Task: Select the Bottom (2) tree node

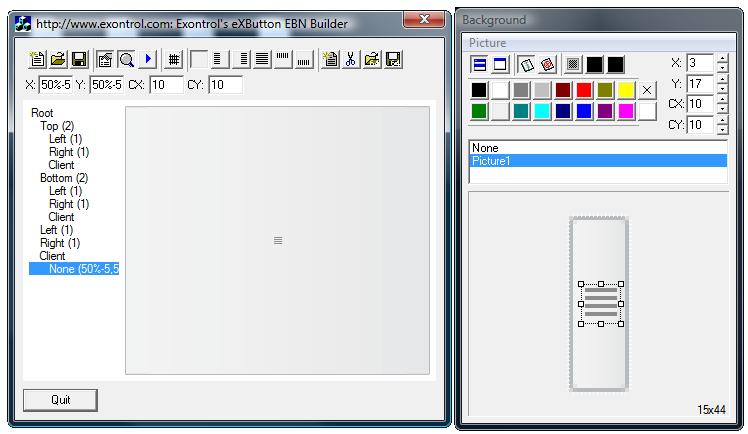Action: pyautogui.click(x=64, y=178)
